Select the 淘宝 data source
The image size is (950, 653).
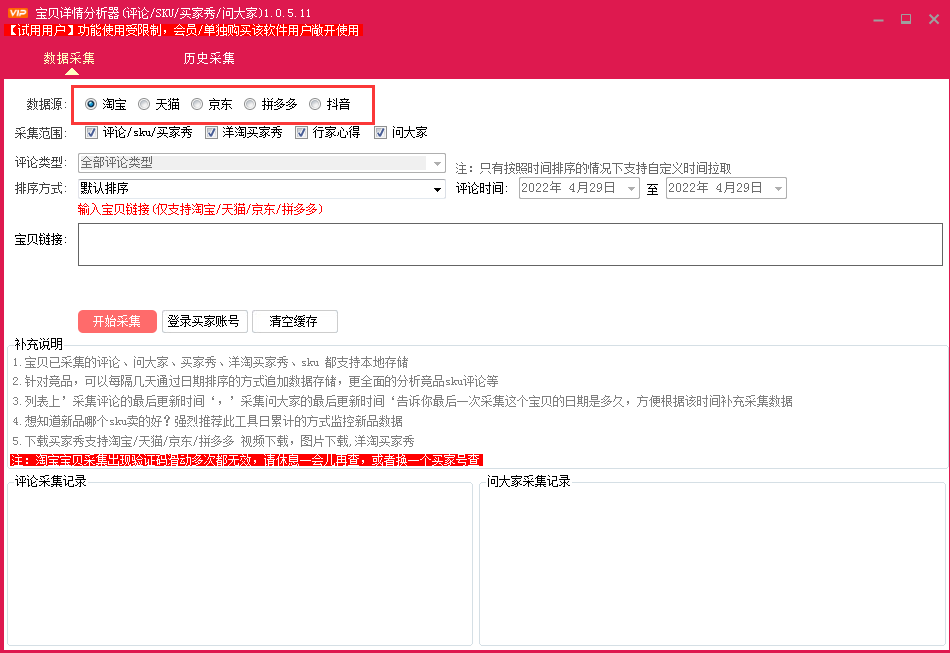point(90,103)
